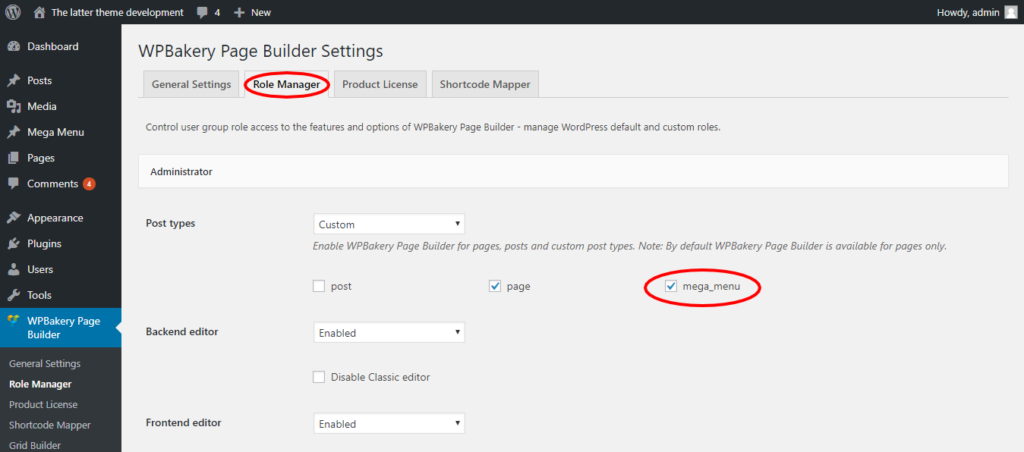
Task: Open Appearance paintbrush icon in sidebar
Action: (x=13, y=218)
